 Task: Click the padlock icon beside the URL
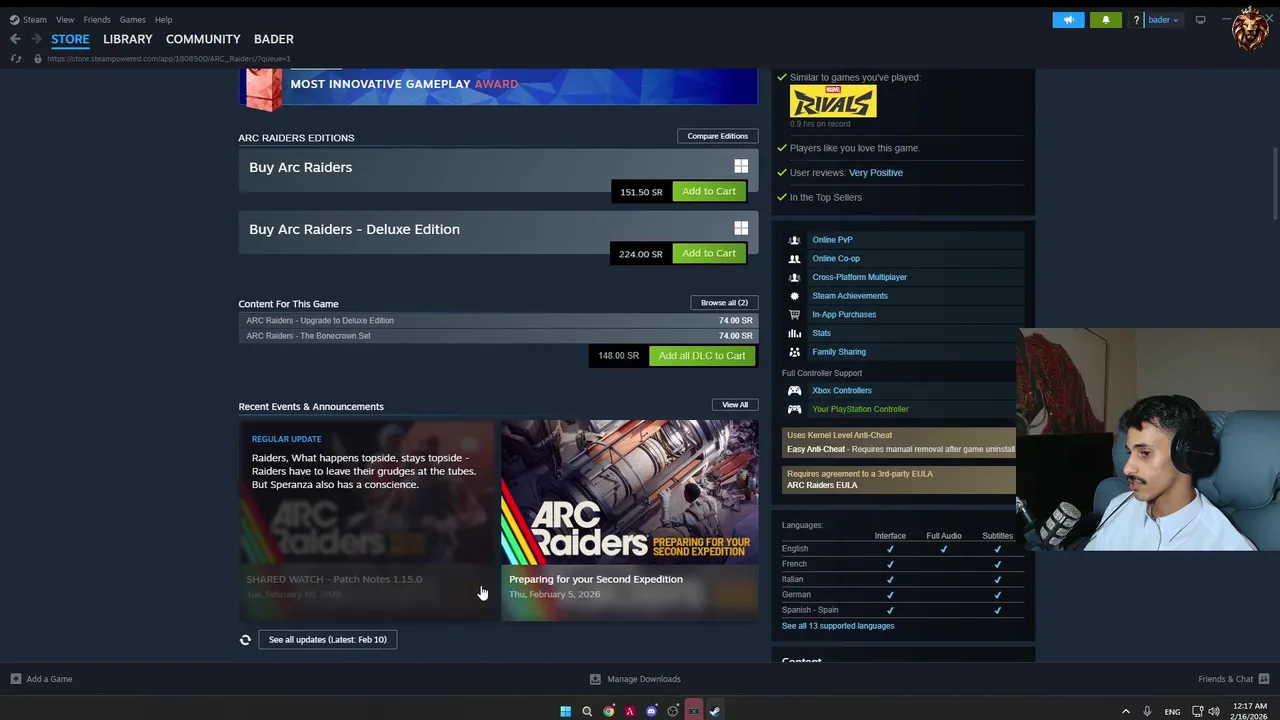coord(37,59)
